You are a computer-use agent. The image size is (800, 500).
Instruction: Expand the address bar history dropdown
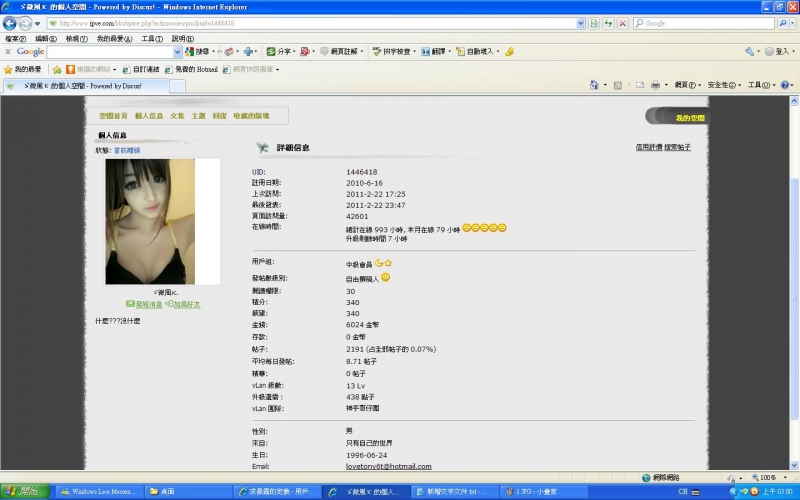click(581, 23)
